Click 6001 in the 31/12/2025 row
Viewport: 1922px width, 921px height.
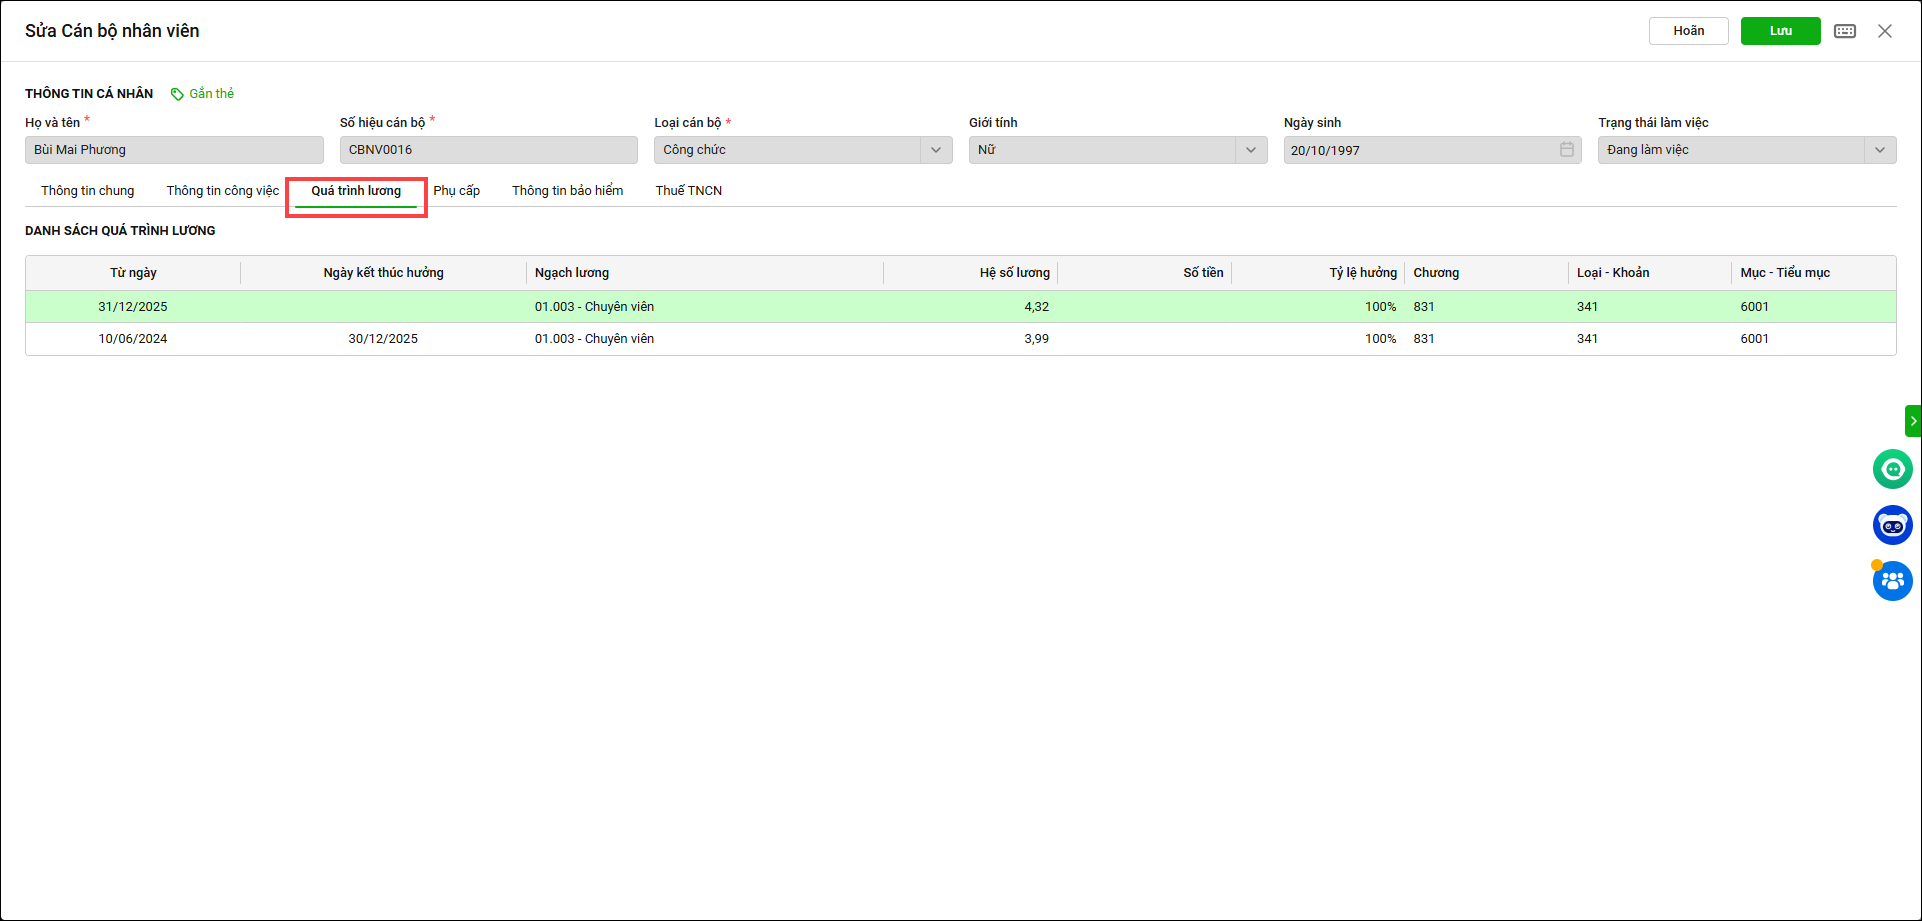coord(1754,307)
